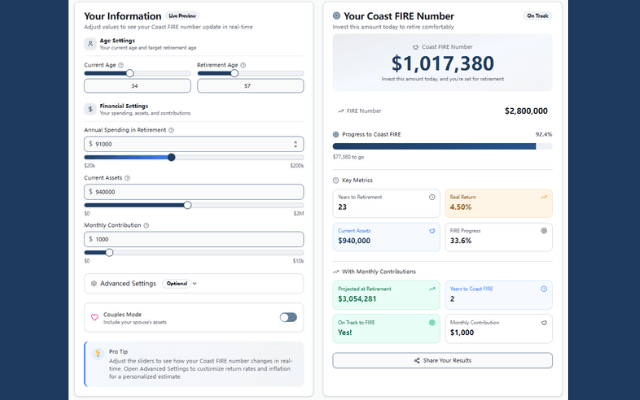Click the Advanced Settings chevron arrow

point(195,284)
